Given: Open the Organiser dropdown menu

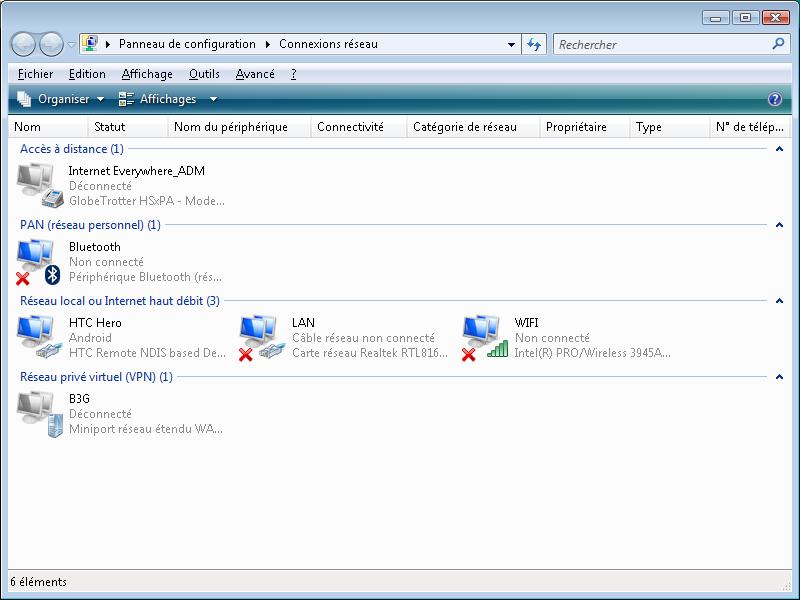Looking at the screenshot, I should tap(61, 99).
